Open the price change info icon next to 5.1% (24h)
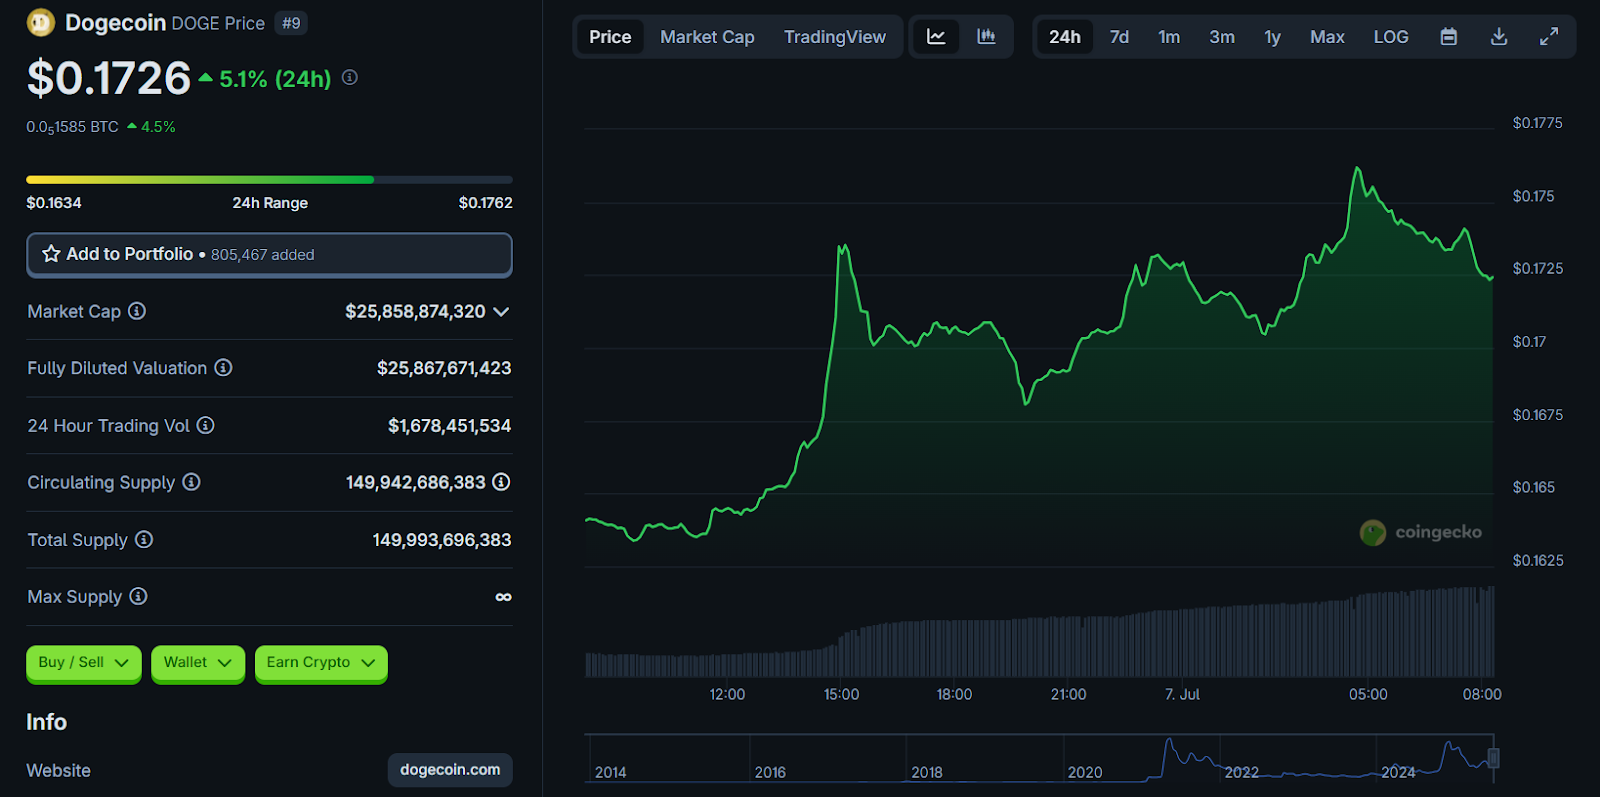Image resolution: width=1600 pixels, height=797 pixels. point(350,77)
